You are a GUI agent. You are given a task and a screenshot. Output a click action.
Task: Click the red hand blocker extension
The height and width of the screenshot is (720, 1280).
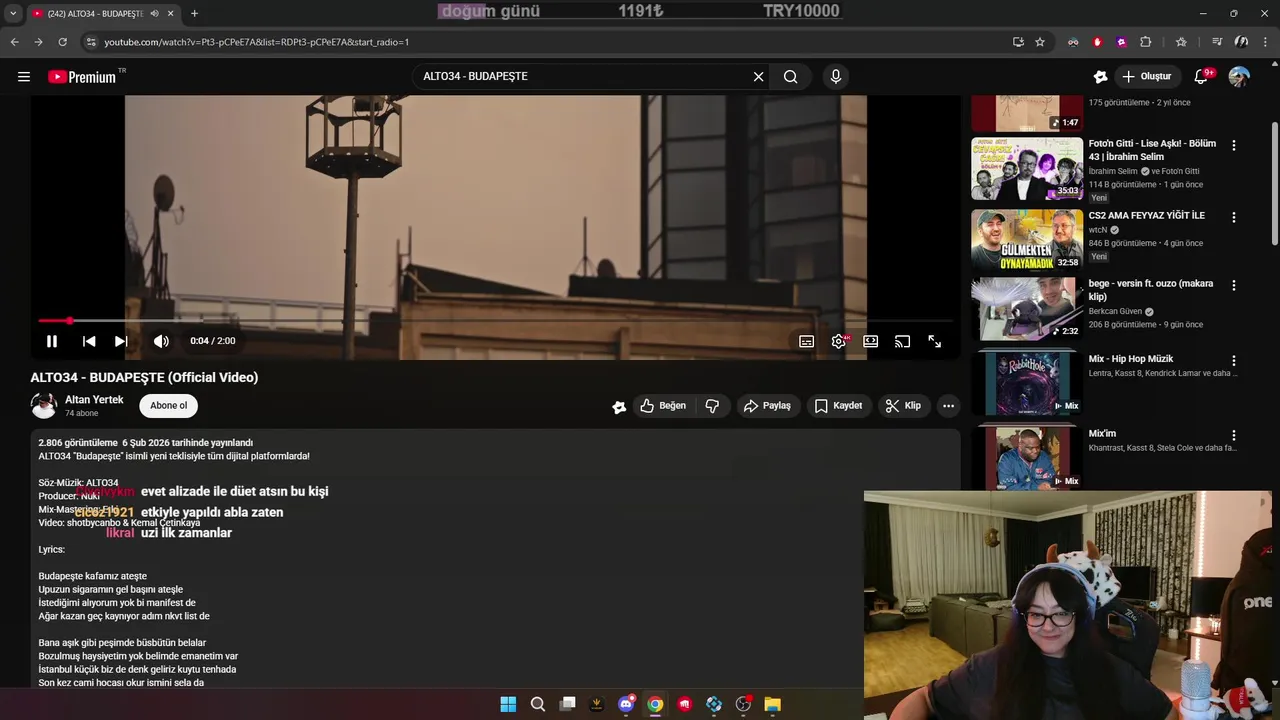(x=1097, y=42)
